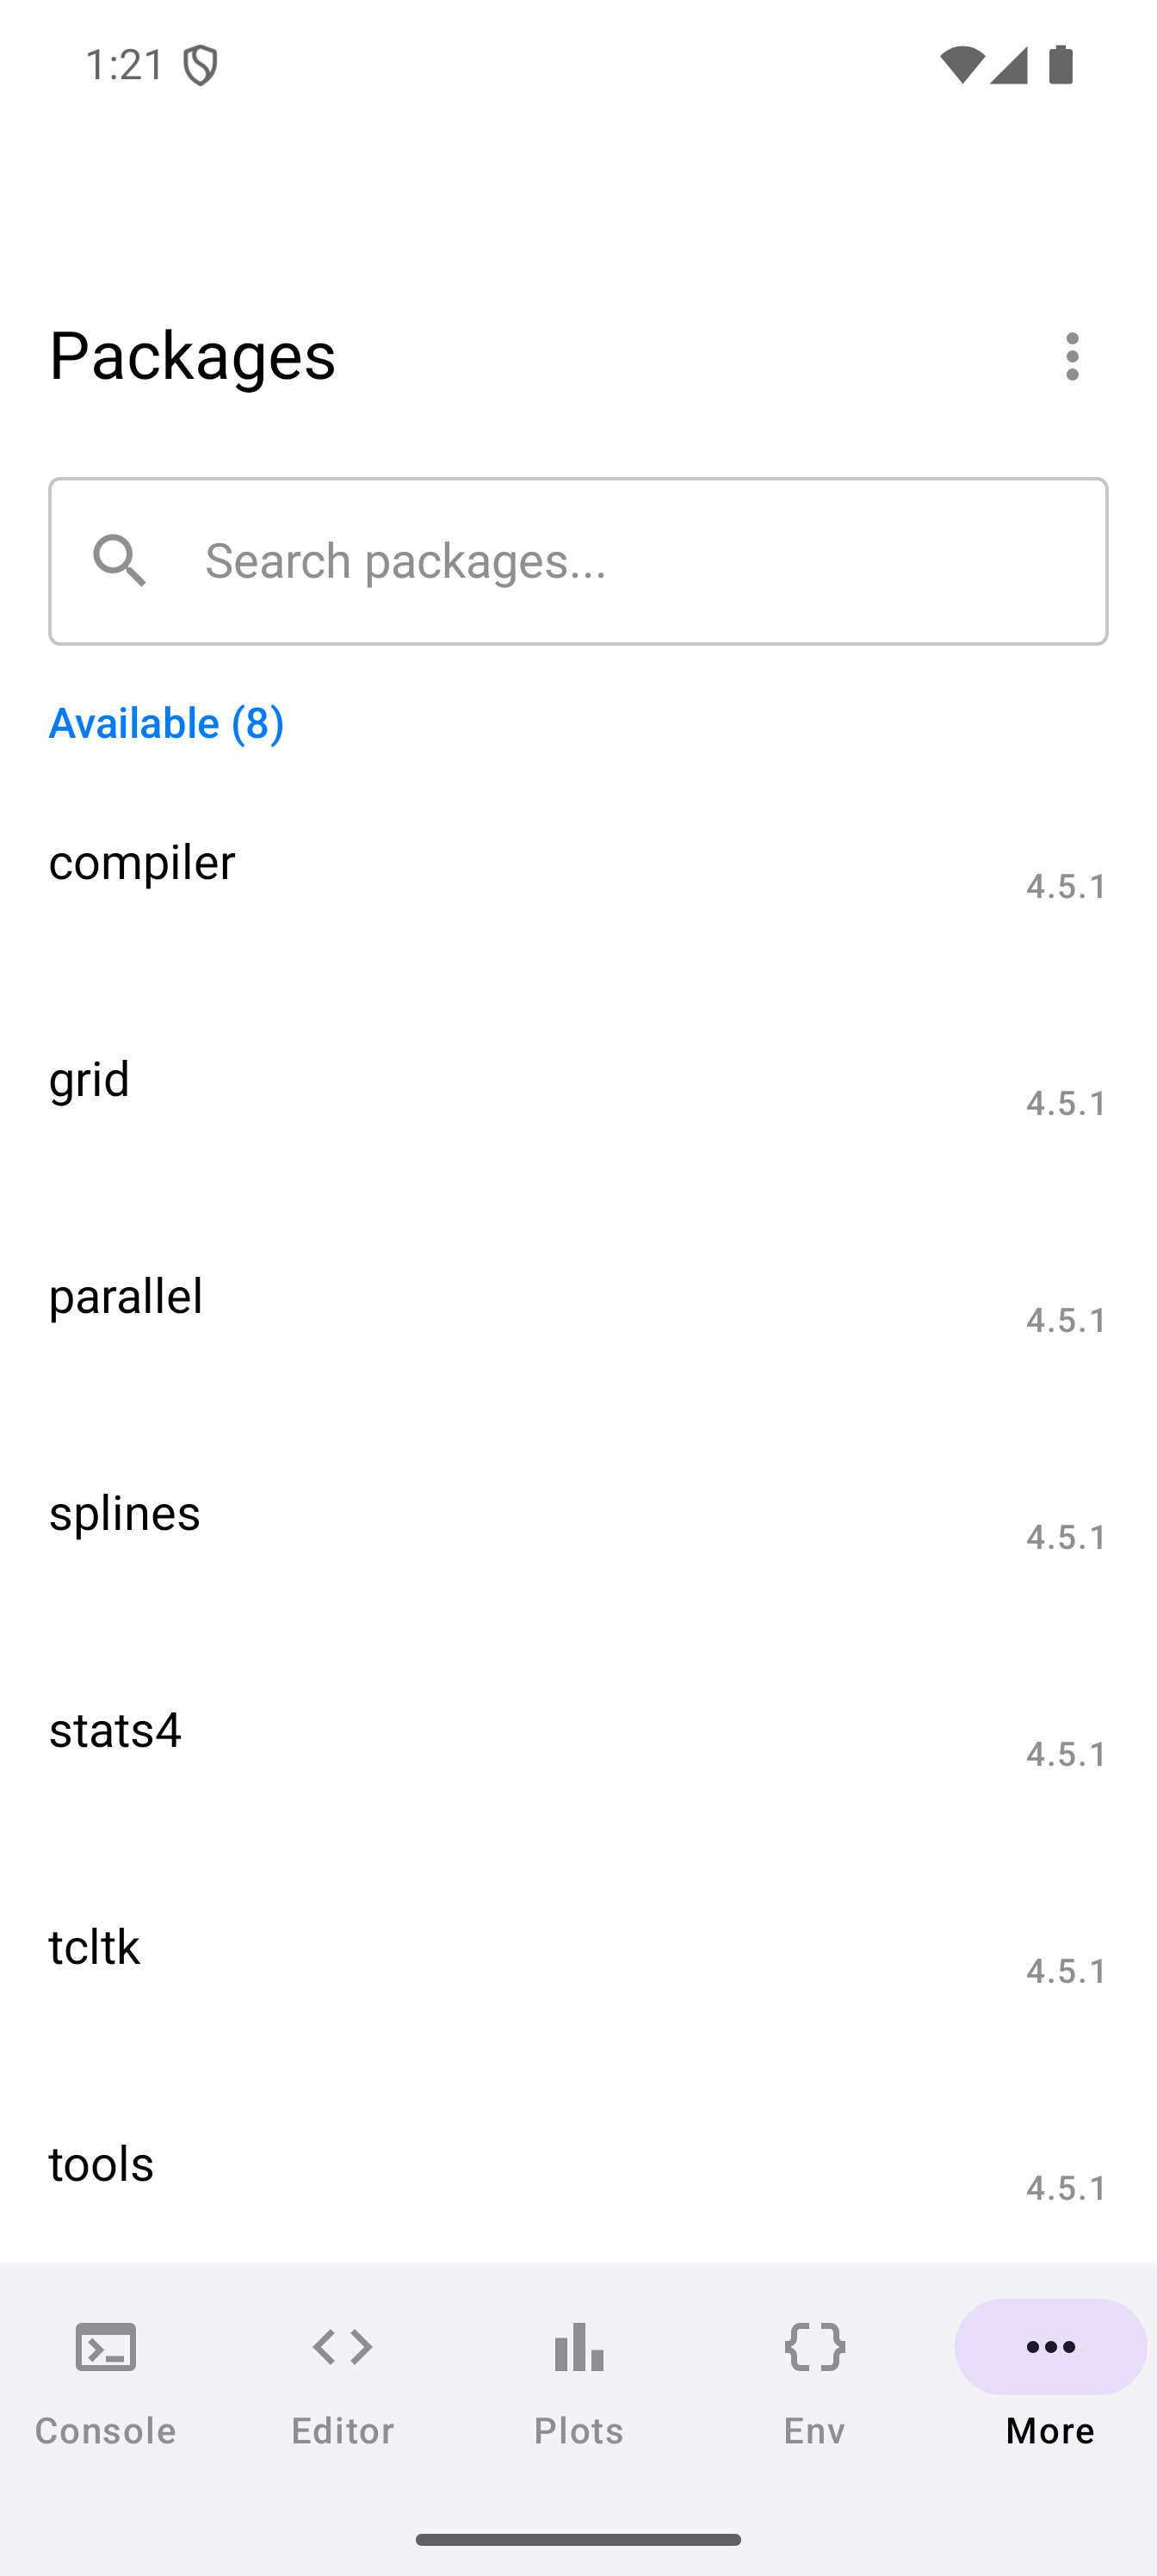Focus the Search packages field
This screenshot has height=2576, width=1157.
(x=640, y=560)
